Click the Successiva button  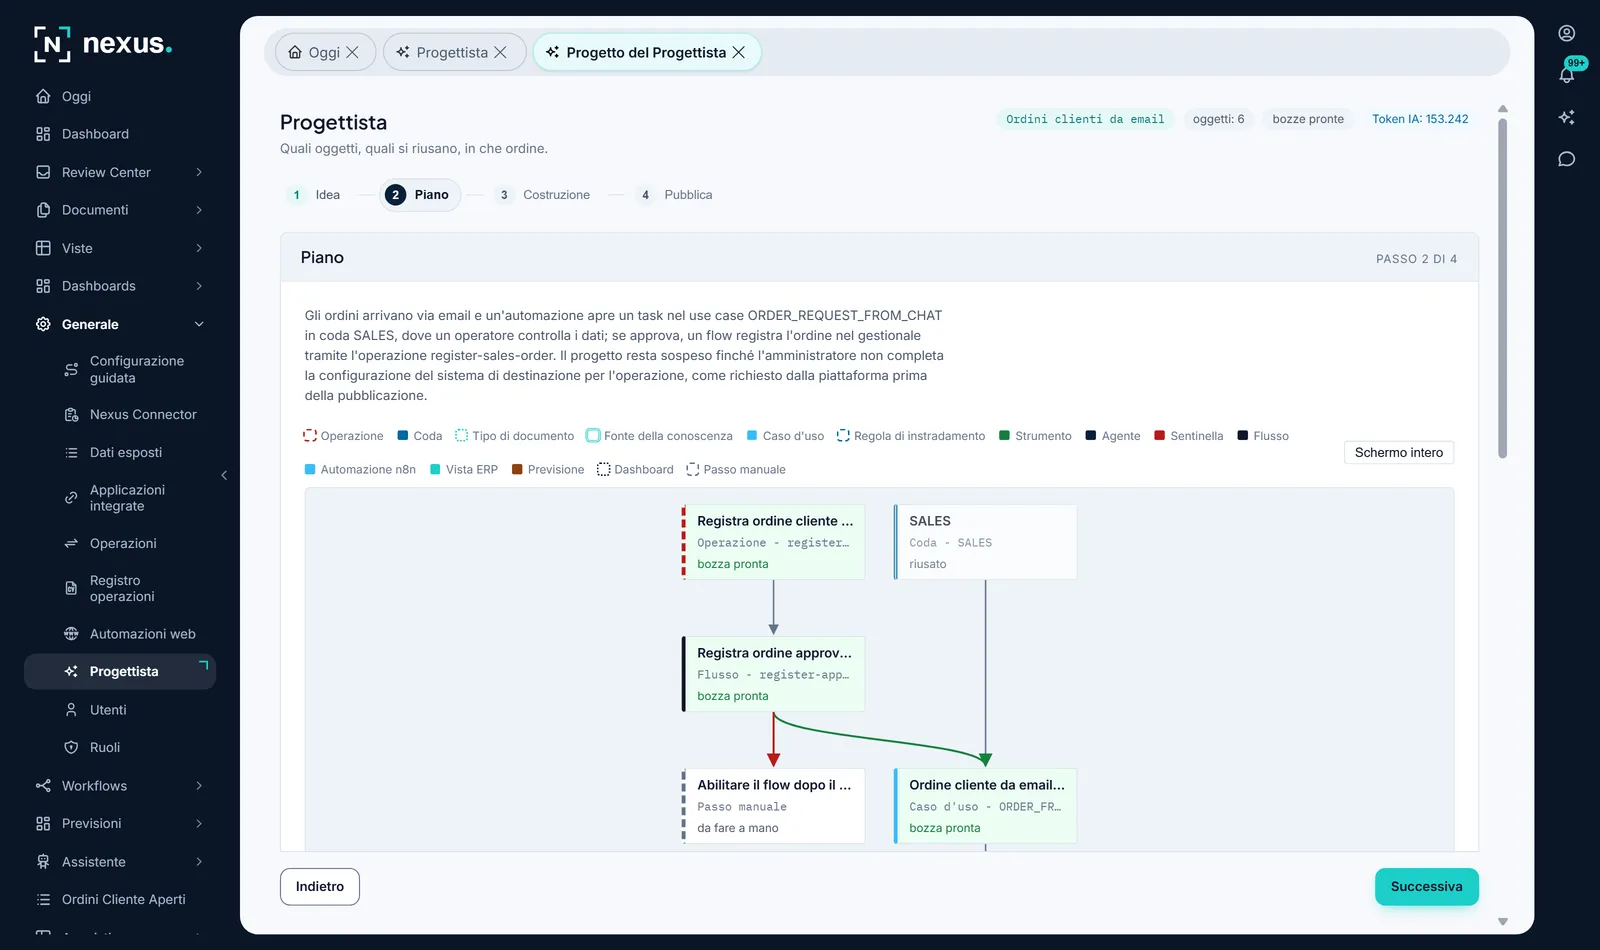(x=1427, y=887)
